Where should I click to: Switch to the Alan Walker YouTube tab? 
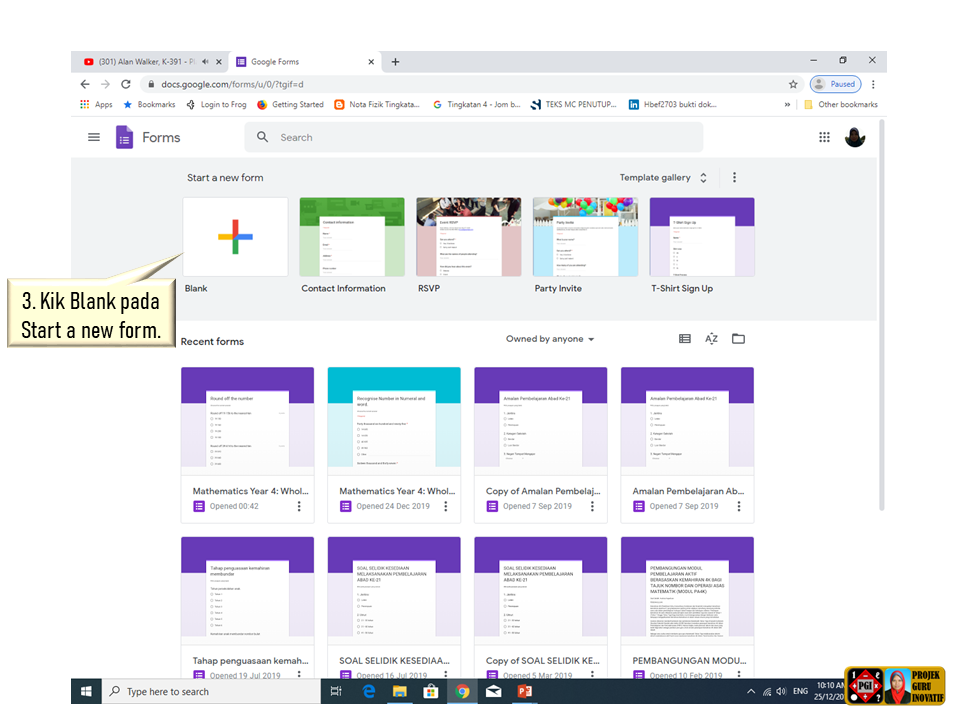pos(149,61)
